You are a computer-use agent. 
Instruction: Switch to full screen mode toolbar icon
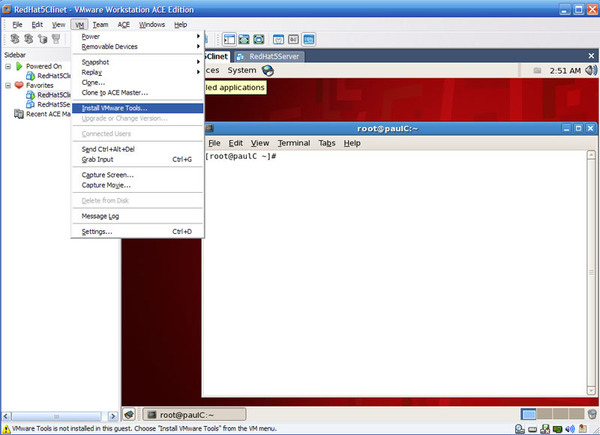pos(244,39)
